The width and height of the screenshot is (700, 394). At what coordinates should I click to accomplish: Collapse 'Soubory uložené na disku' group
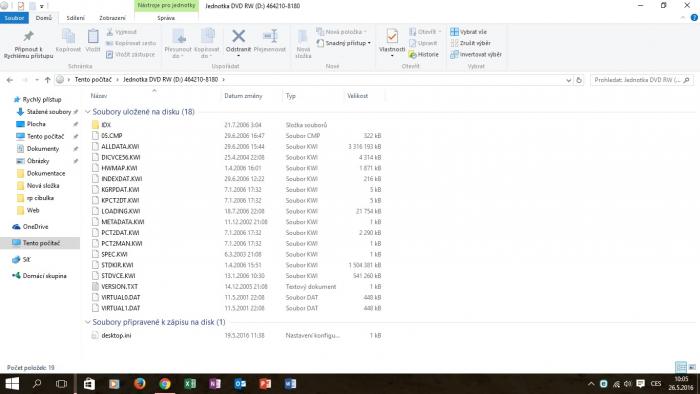click(x=88, y=112)
